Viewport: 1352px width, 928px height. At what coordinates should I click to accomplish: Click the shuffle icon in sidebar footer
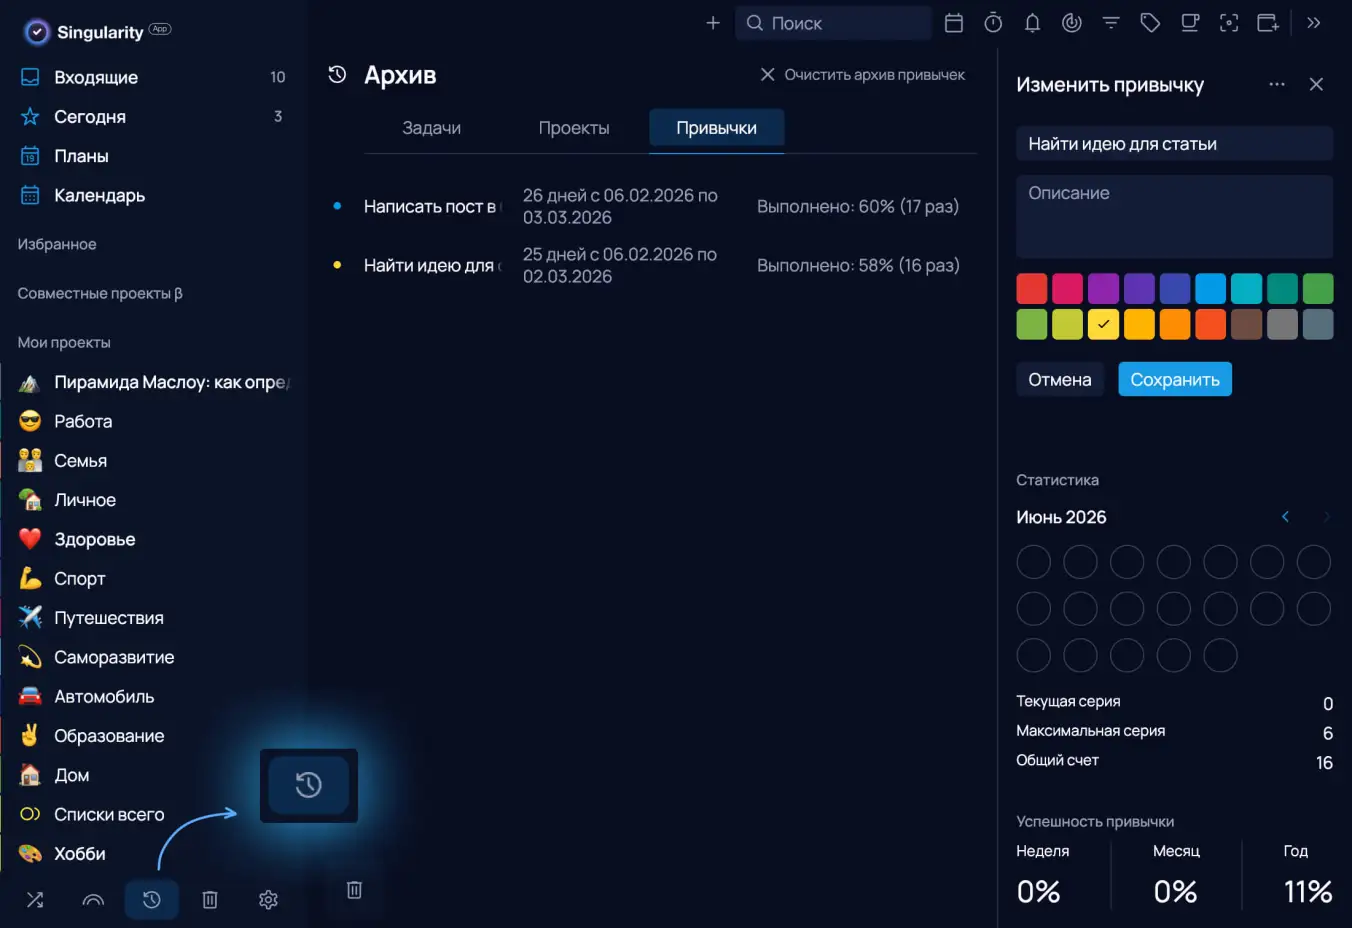coord(35,899)
